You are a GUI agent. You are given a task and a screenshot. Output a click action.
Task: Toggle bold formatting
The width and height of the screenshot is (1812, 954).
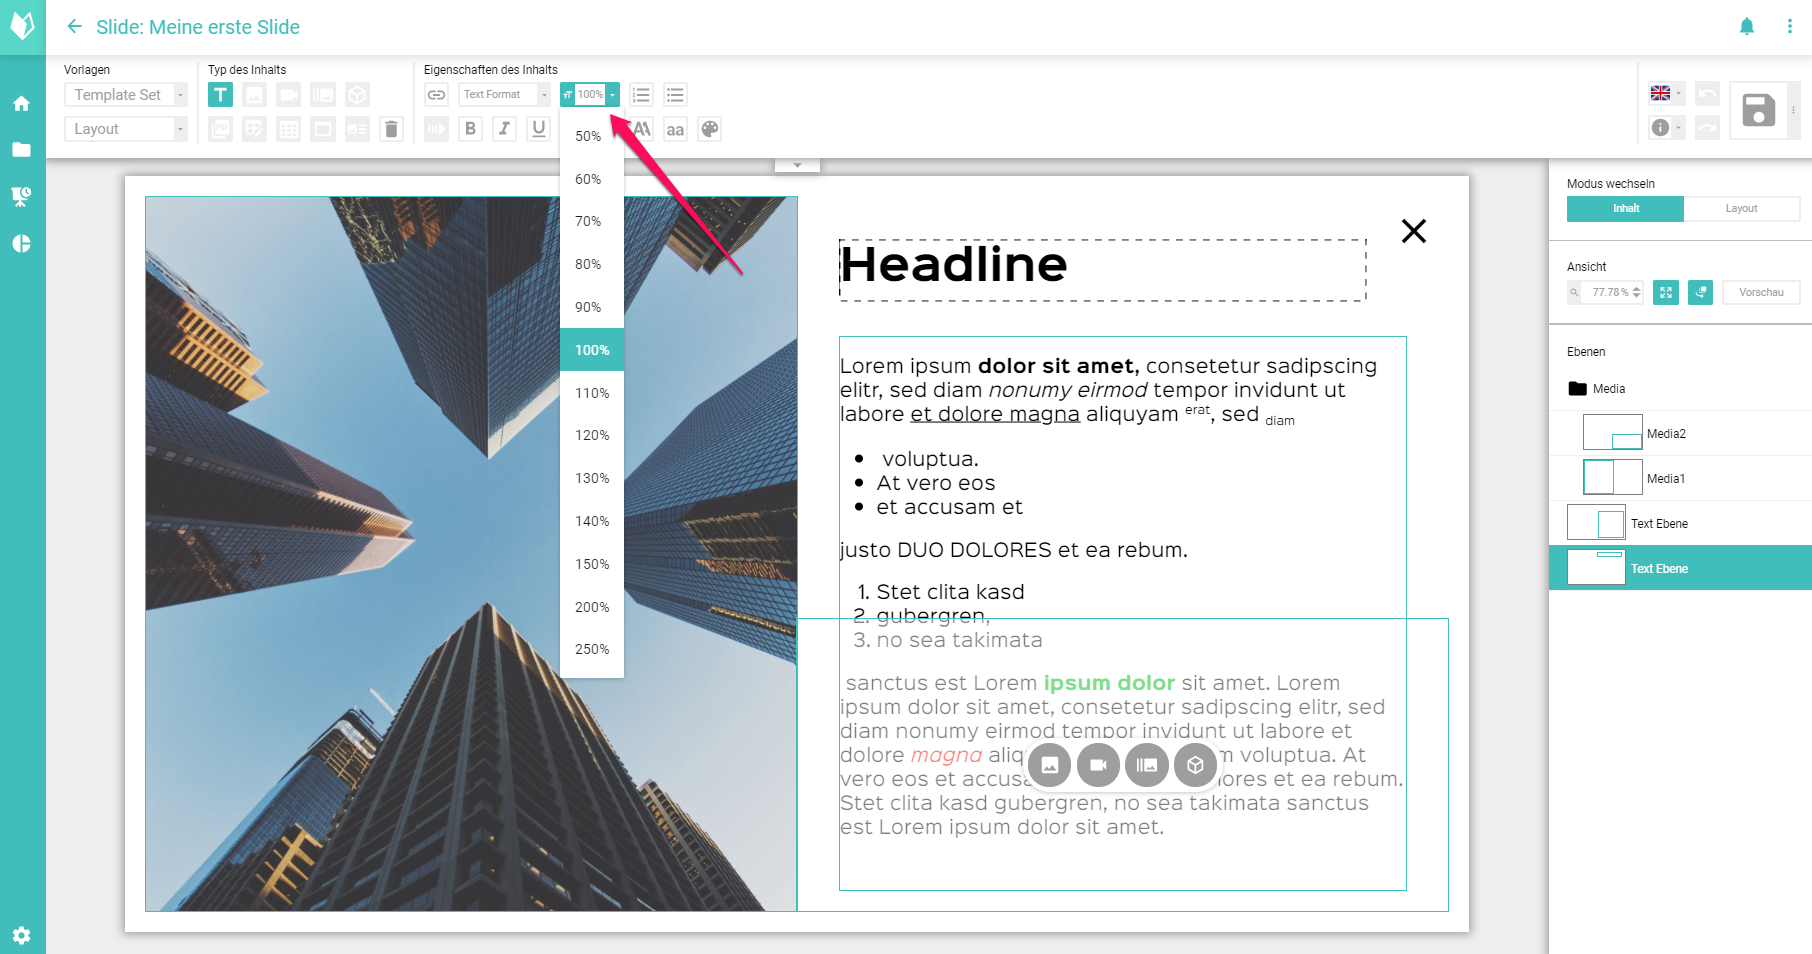click(x=470, y=129)
